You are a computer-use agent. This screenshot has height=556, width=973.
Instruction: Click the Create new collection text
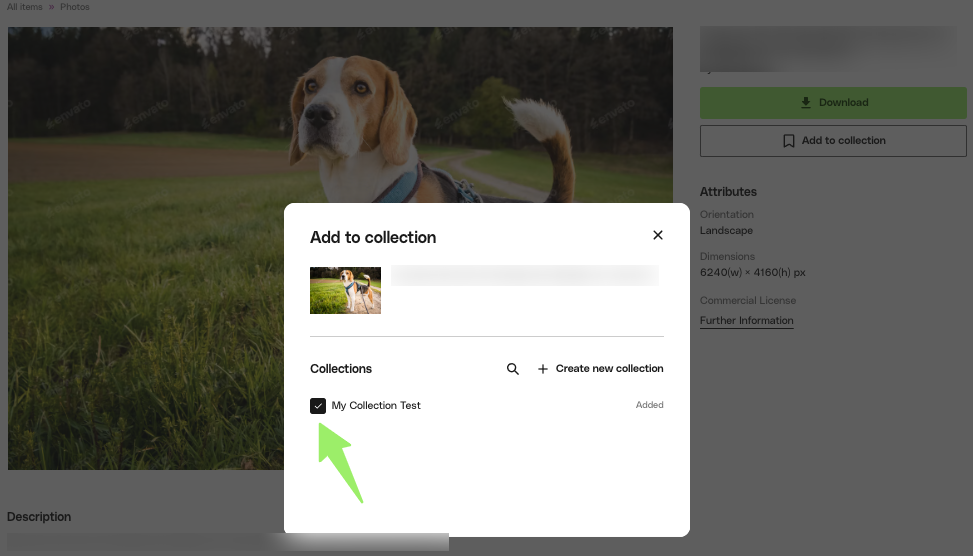pyautogui.click(x=609, y=369)
